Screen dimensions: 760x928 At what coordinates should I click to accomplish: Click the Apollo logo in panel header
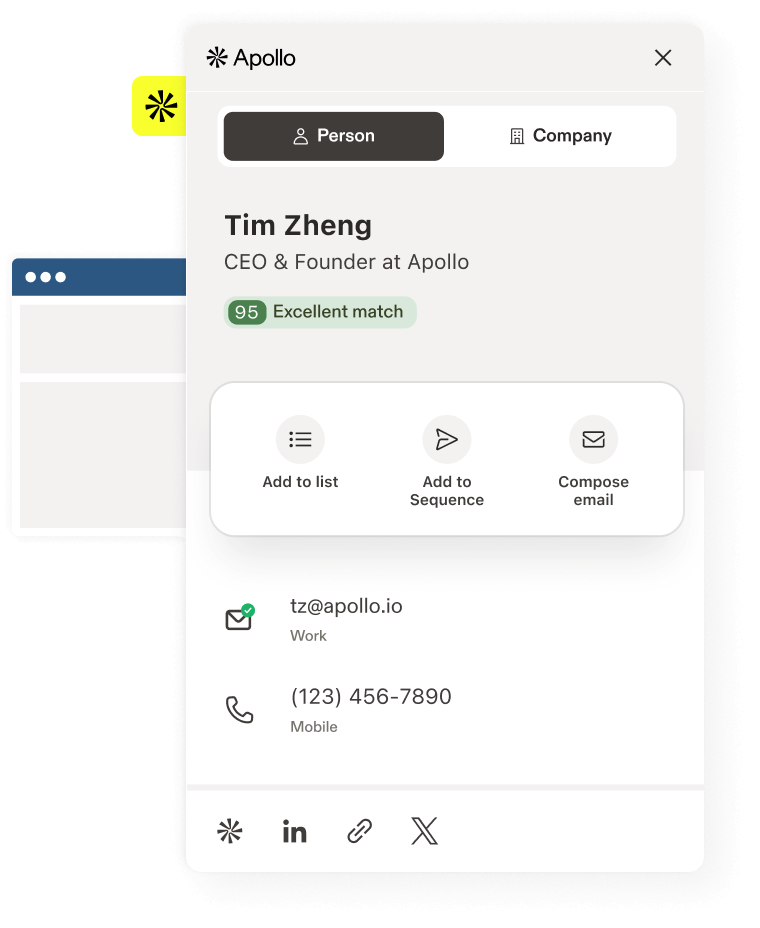[x=251, y=58]
